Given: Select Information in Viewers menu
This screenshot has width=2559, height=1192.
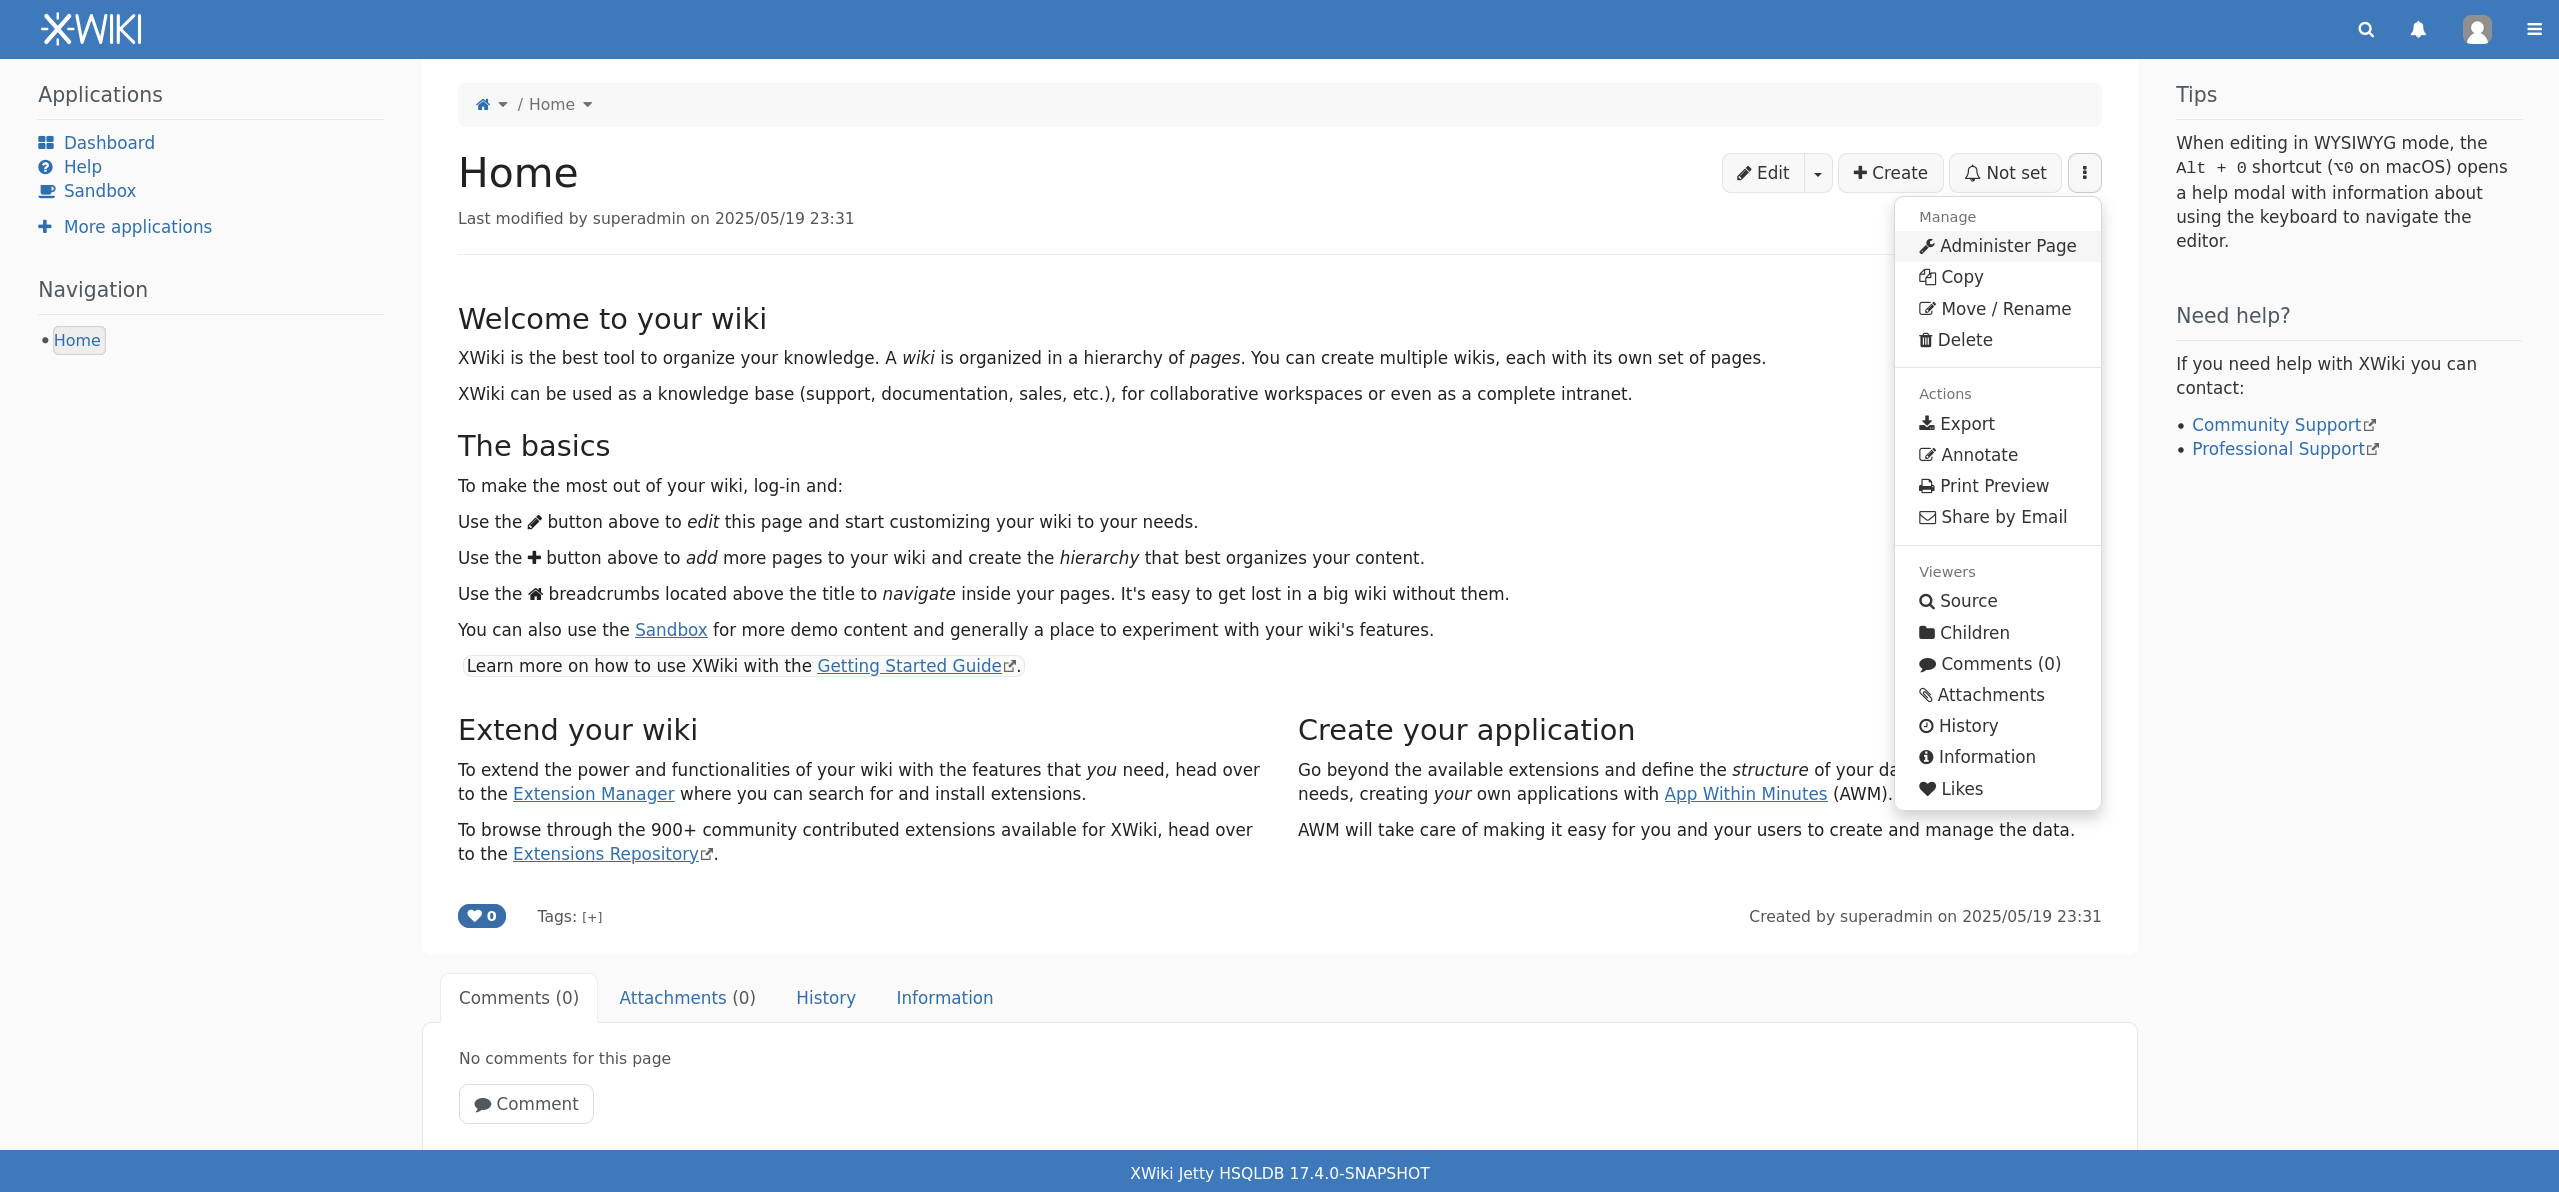Looking at the screenshot, I should pyautogui.click(x=1997, y=757).
